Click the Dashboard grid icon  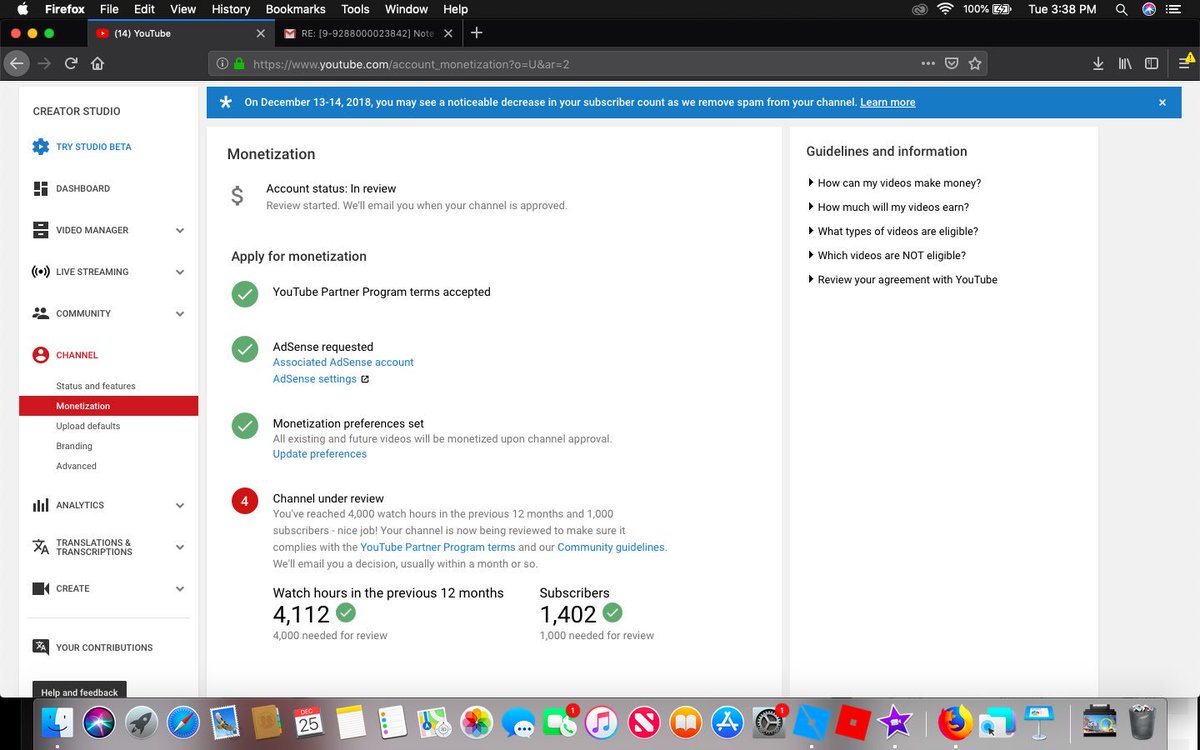click(40, 188)
